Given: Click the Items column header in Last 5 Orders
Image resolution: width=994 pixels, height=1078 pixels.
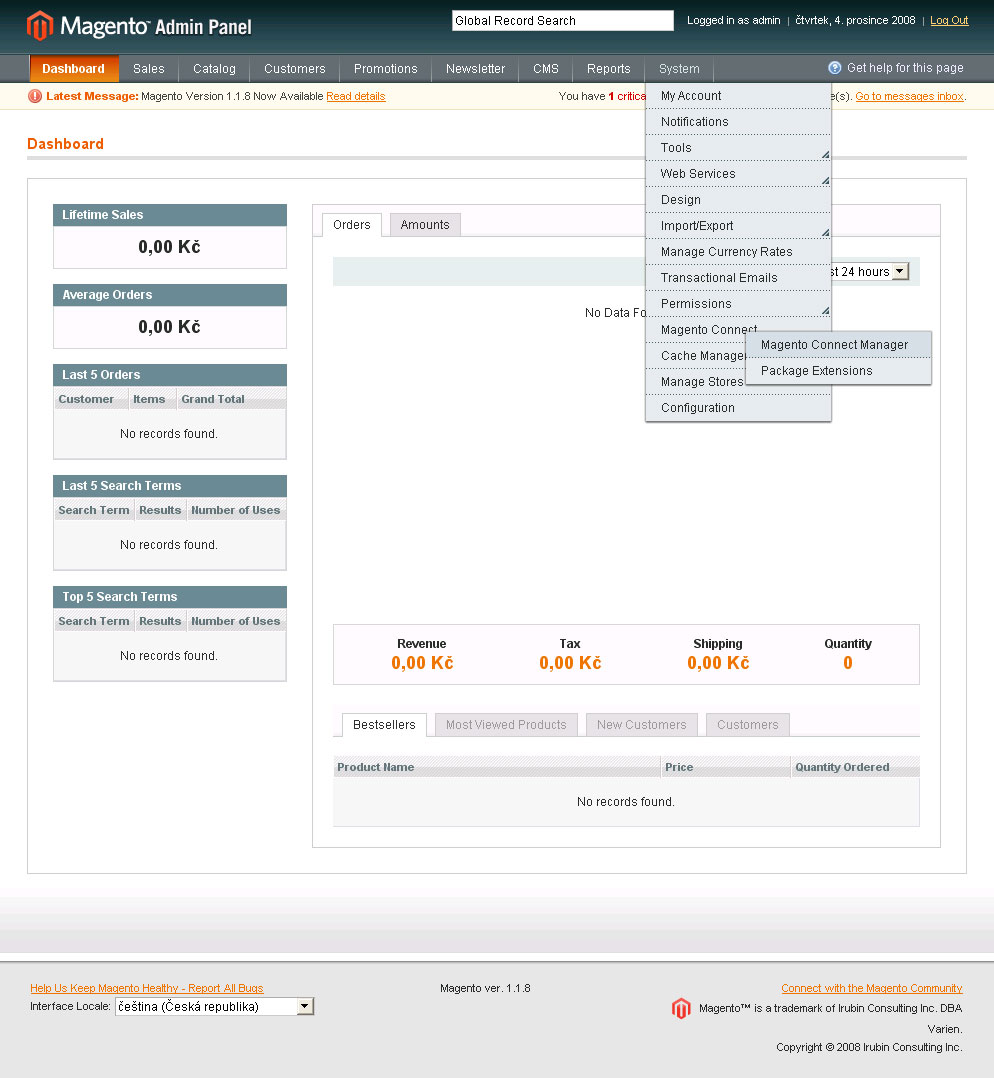Looking at the screenshot, I should pos(153,399).
